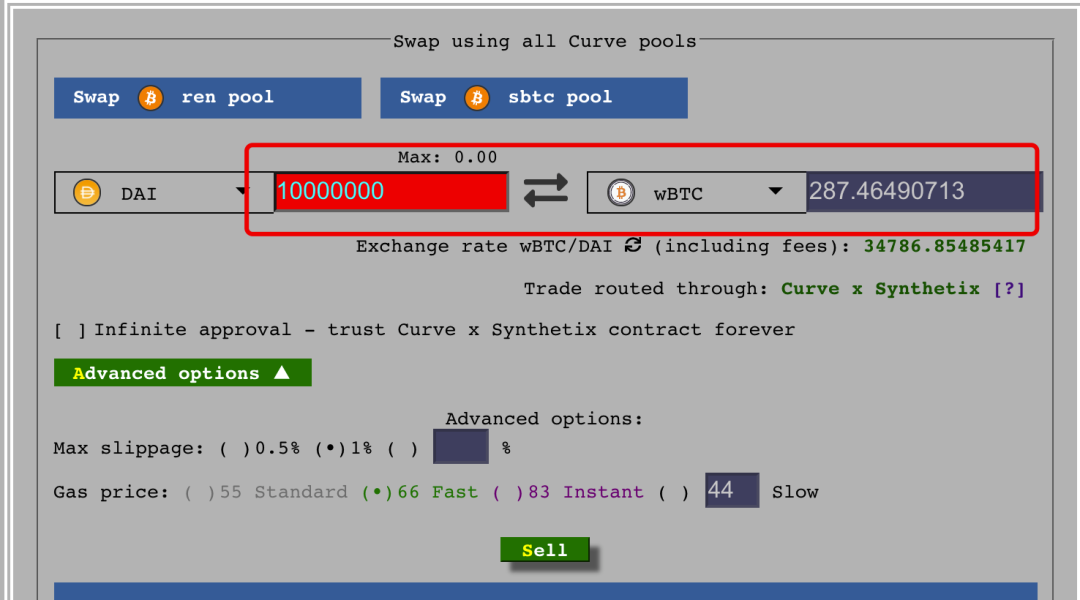
Task: Select the custom Slow gas price radio
Action: point(674,493)
